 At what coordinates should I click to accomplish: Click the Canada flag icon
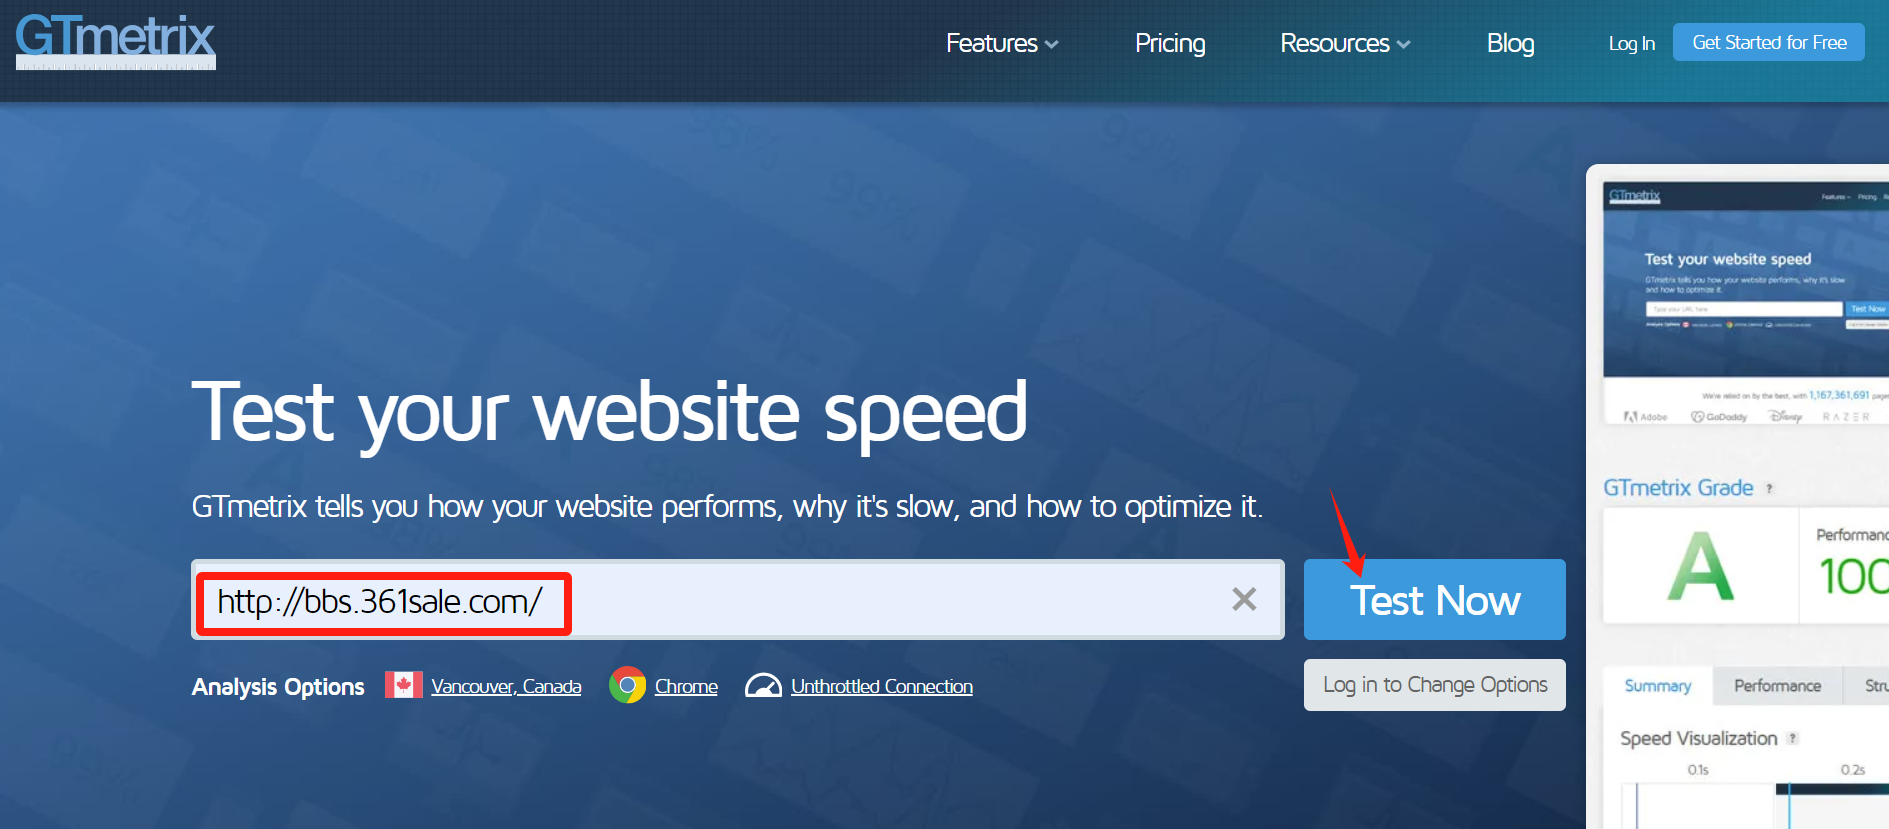pyautogui.click(x=404, y=685)
